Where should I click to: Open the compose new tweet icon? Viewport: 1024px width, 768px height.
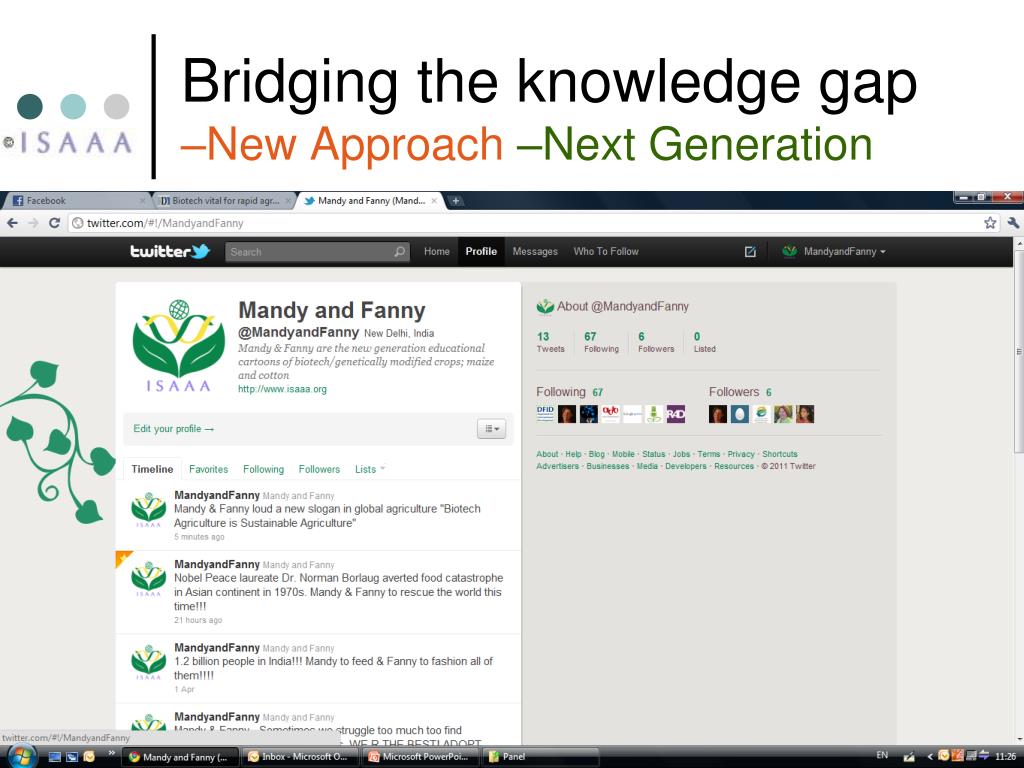[750, 251]
